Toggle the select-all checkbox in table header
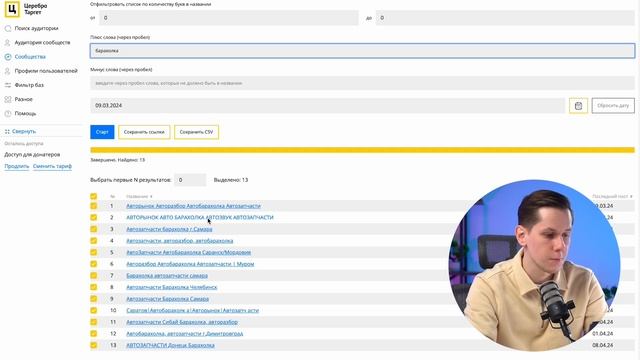The height and width of the screenshot is (360, 640). 93,196
